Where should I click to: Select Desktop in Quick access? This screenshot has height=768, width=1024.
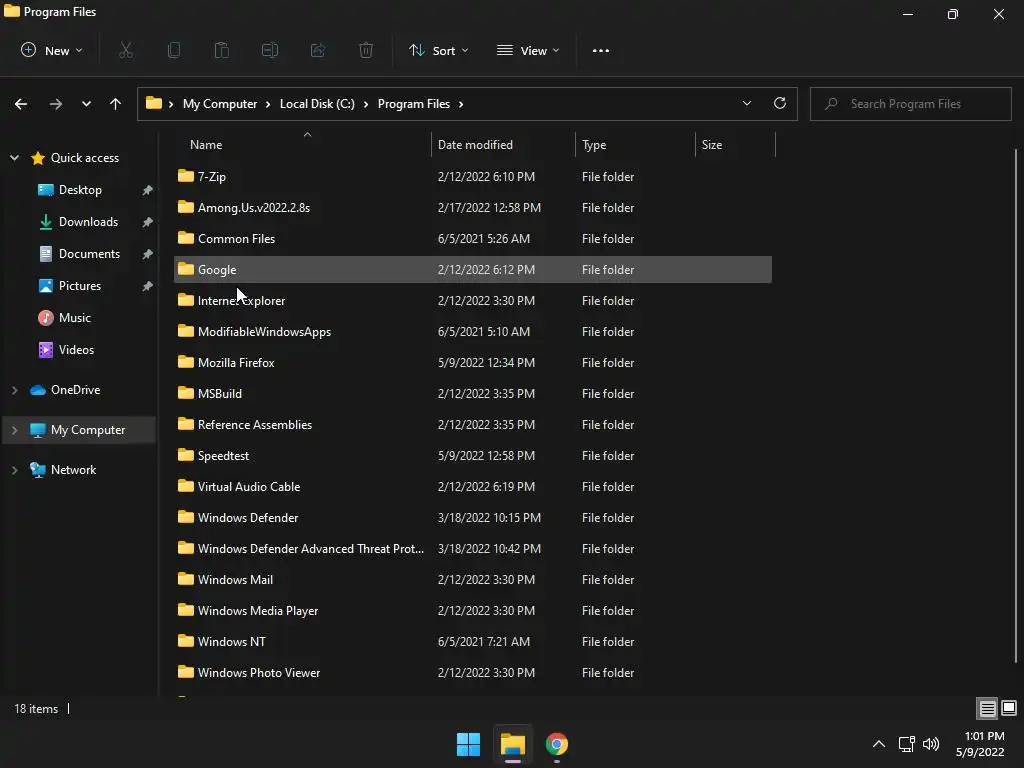click(x=80, y=190)
